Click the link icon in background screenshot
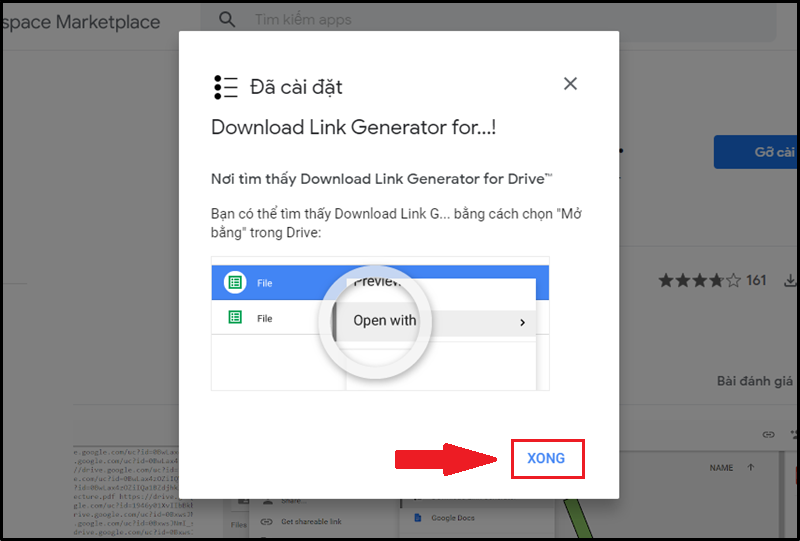This screenshot has height=541, width=800. click(768, 434)
